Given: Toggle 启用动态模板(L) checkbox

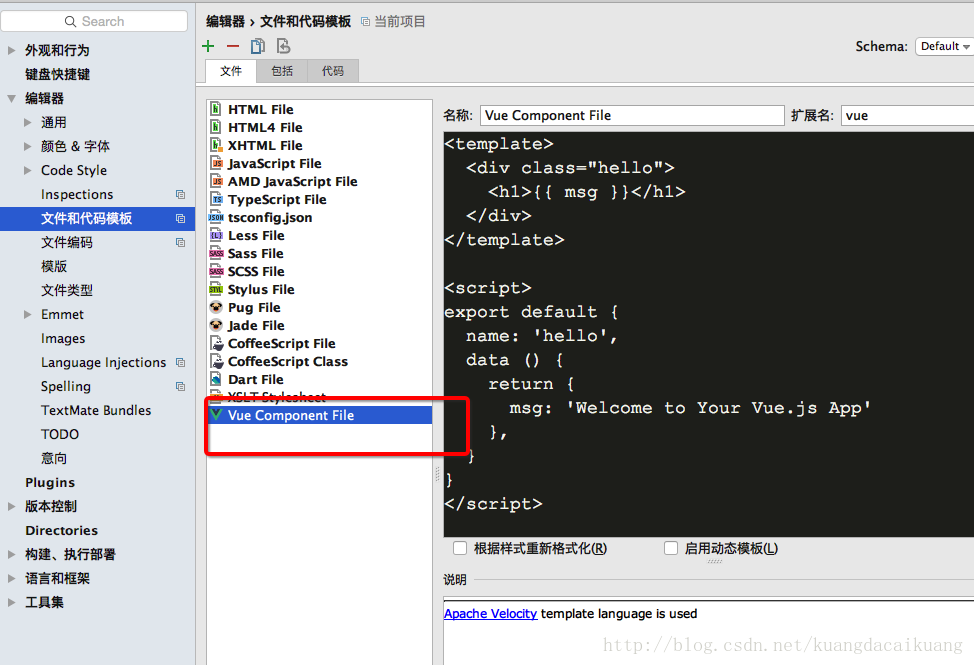Looking at the screenshot, I should (671, 548).
